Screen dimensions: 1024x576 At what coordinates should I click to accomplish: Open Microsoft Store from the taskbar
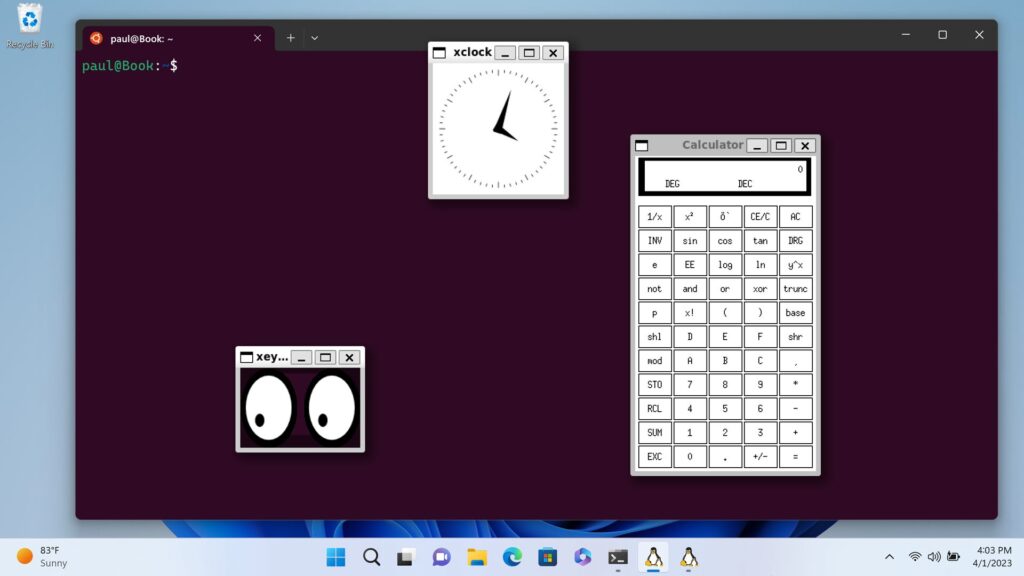tap(546, 557)
